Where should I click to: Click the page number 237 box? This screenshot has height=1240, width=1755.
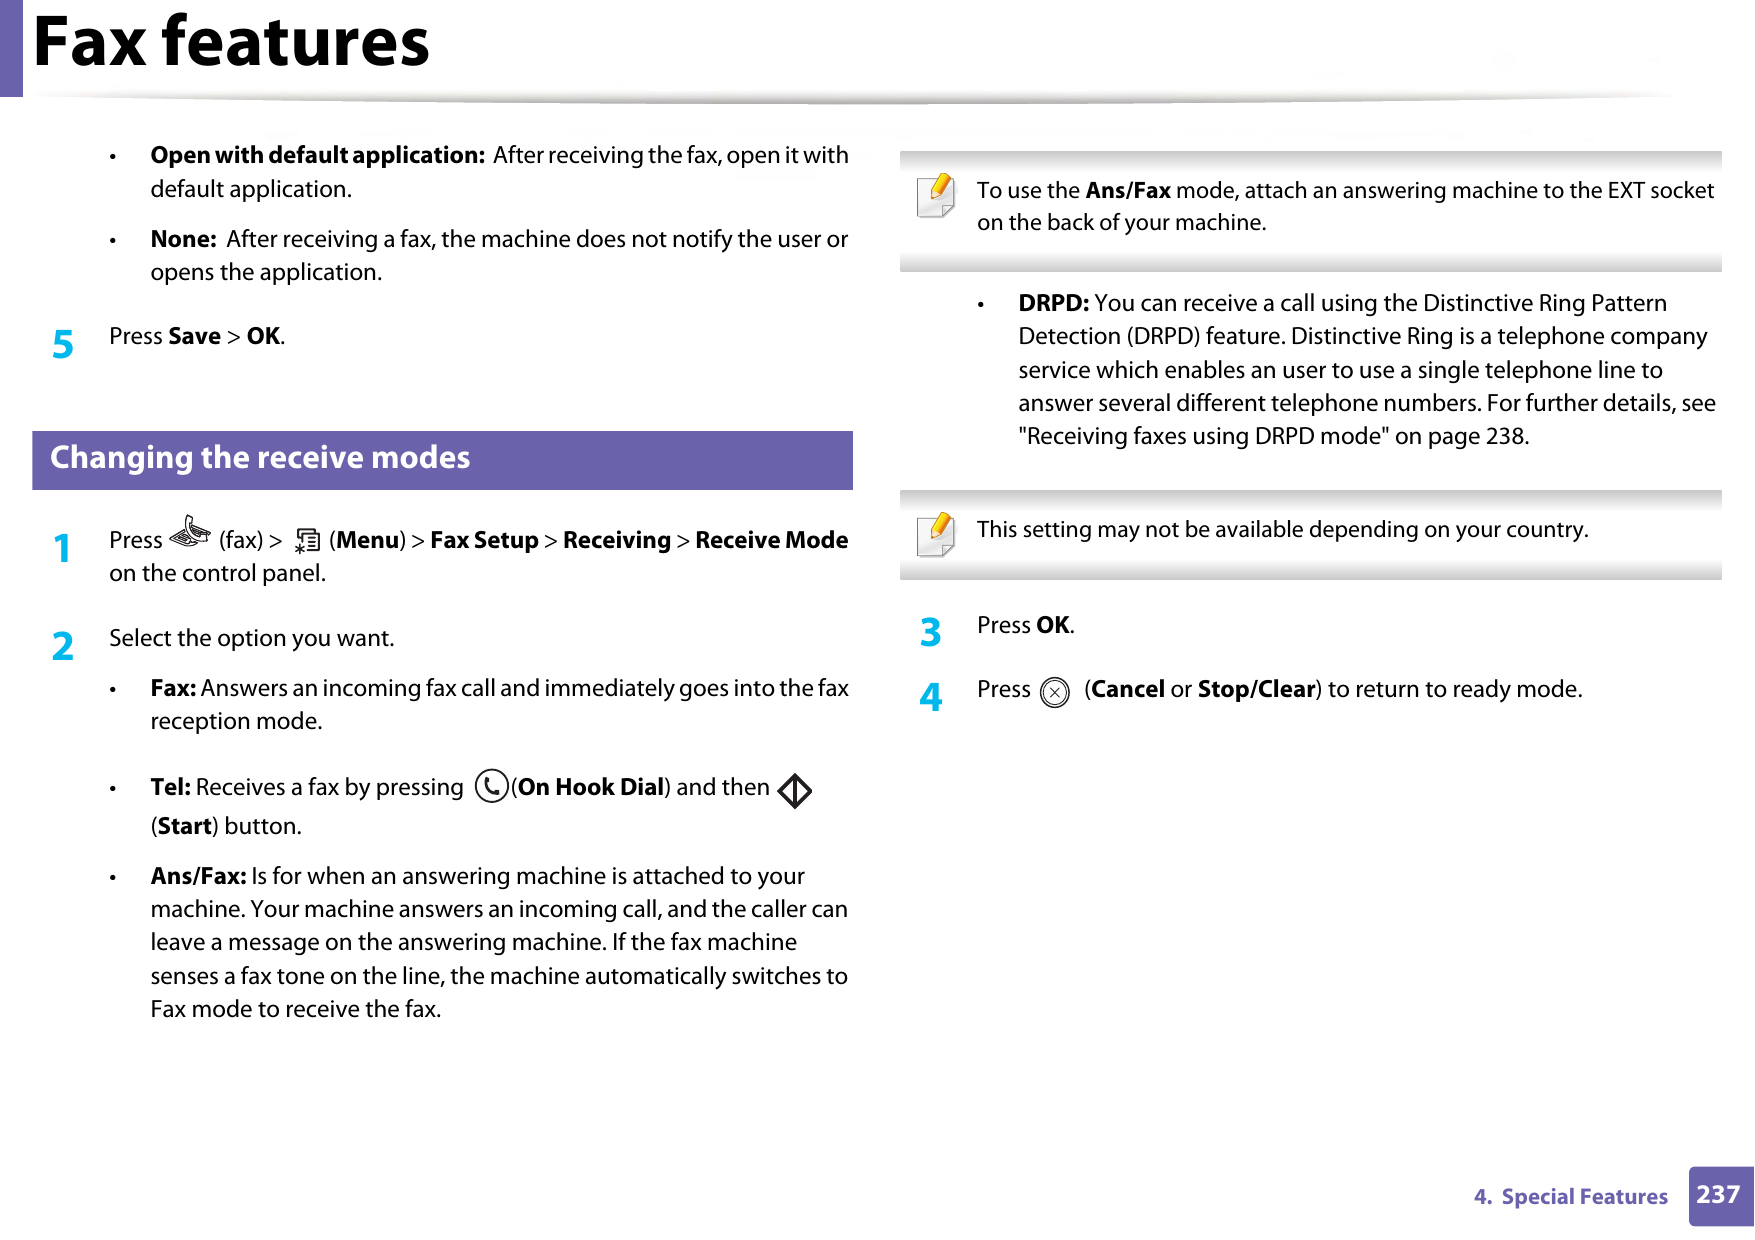click(1719, 1195)
